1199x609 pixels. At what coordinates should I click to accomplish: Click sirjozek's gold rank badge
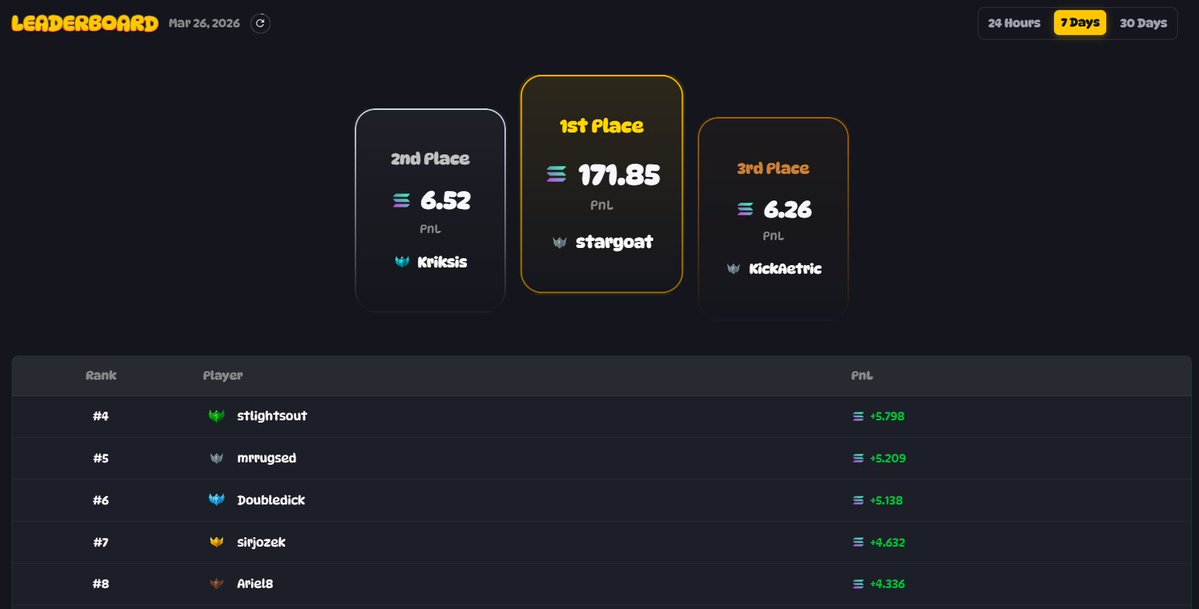[x=216, y=542]
